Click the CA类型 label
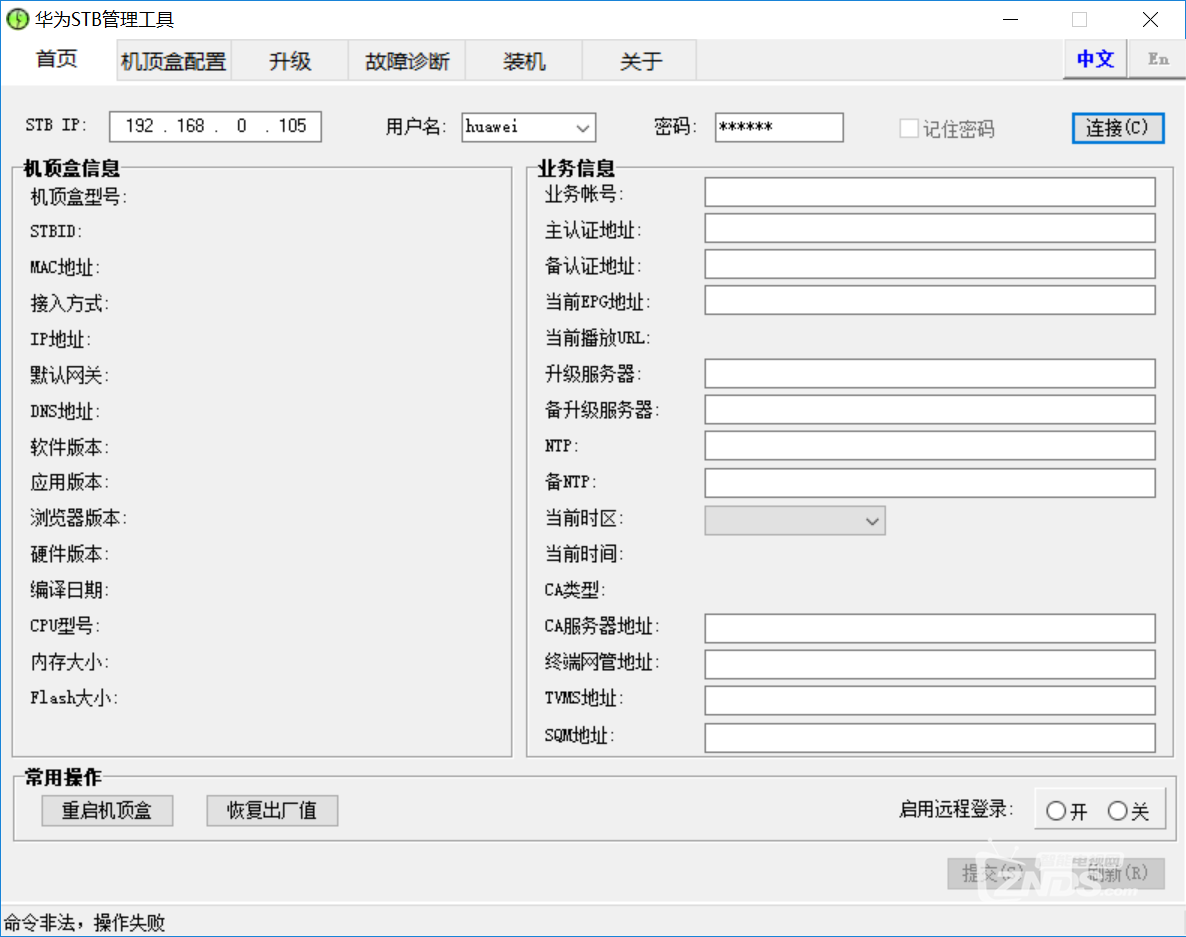 pos(575,589)
